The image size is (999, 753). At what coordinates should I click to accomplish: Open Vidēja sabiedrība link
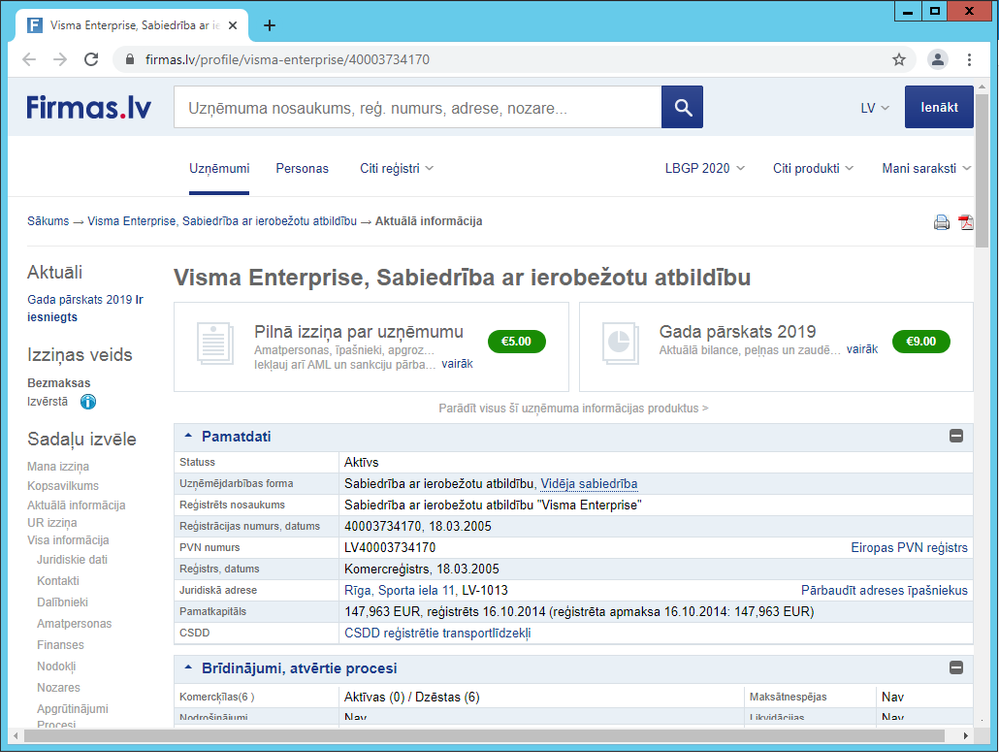pos(589,484)
